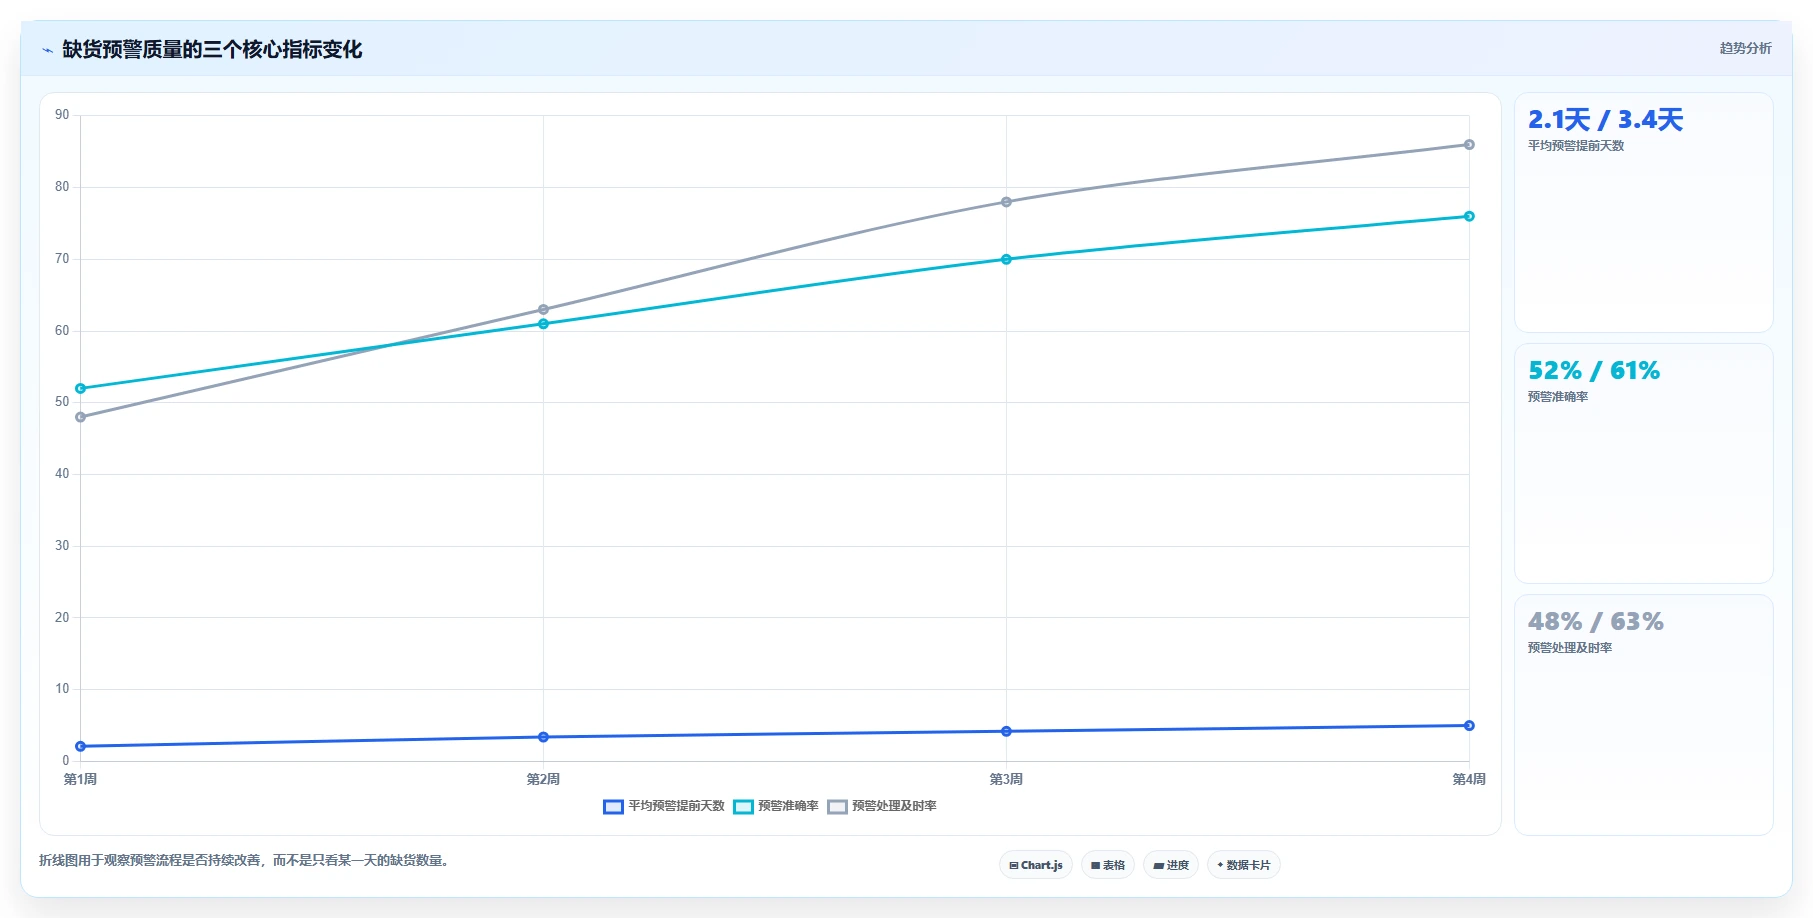This screenshot has height=918, width=1813.
Task: Click the 2.1天 / 3.4天 KPI value
Action: (x=1605, y=120)
